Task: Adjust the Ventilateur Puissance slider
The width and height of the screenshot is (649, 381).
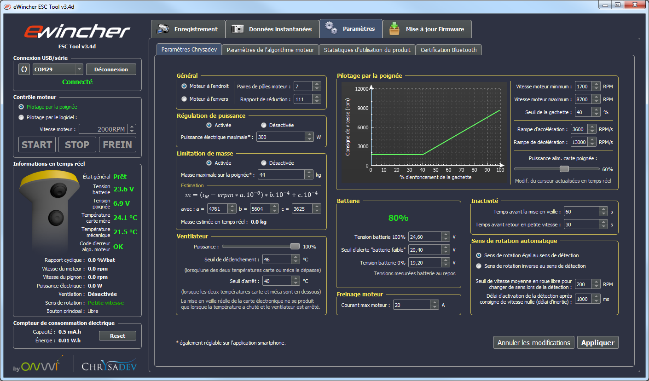Action: (295, 247)
